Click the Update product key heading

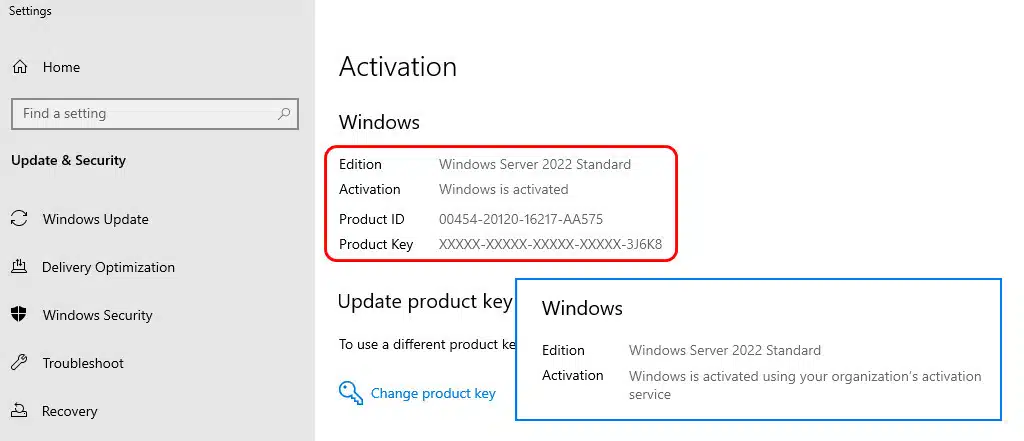click(425, 302)
